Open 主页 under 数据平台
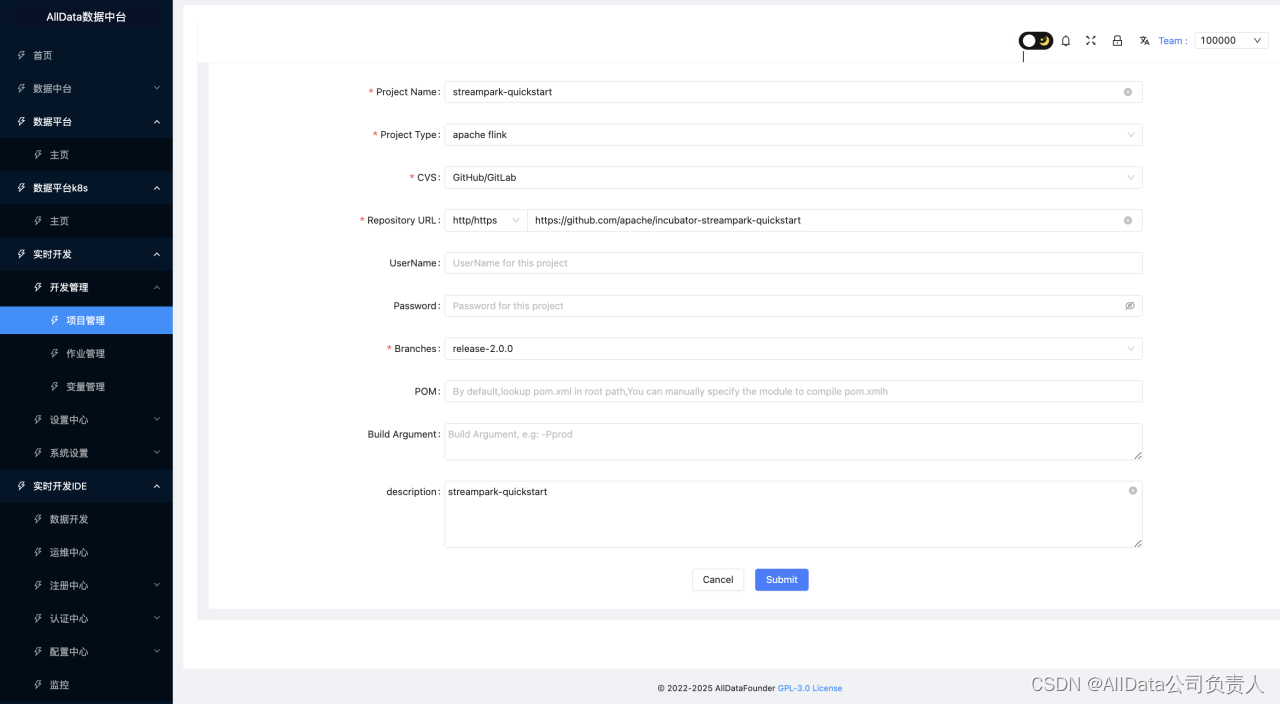This screenshot has width=1280, height=704. point(86,155)
